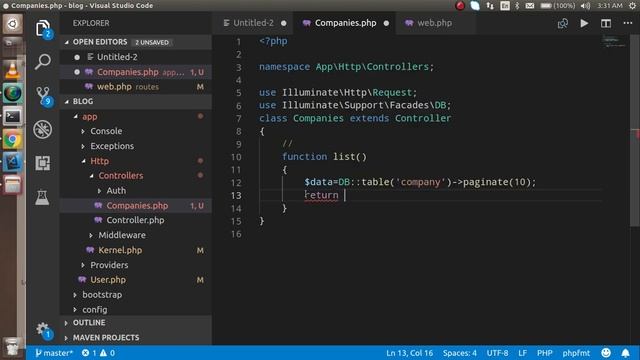
Task: Open User.php in the file tree
Action: click(136, 280)
